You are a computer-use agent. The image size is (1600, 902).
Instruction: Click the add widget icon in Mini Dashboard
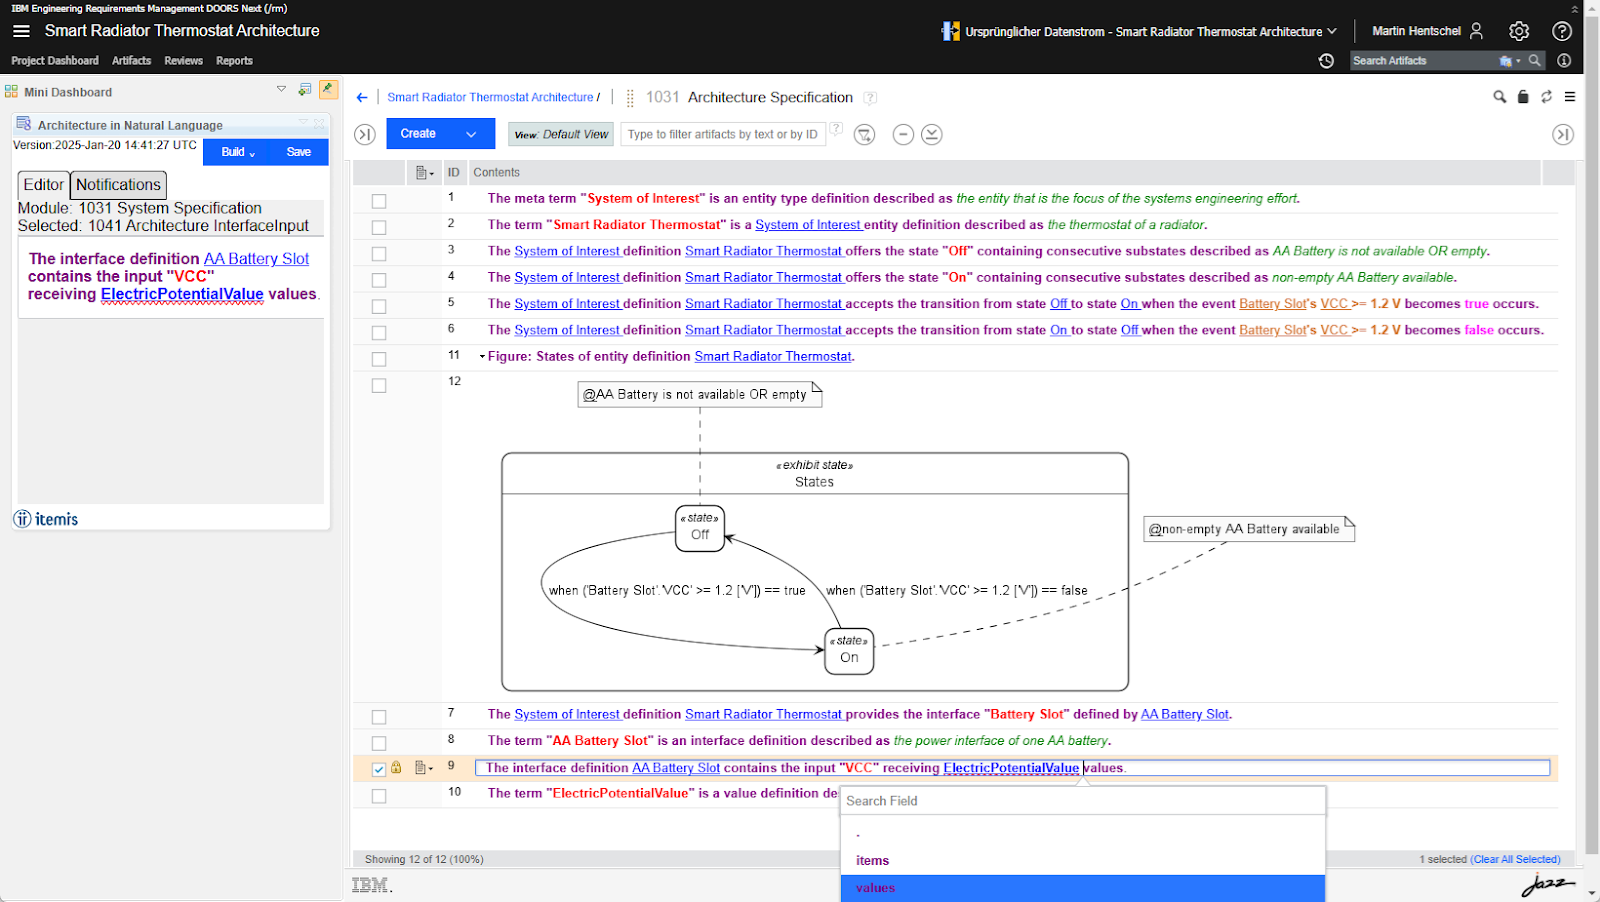[305, 89]
